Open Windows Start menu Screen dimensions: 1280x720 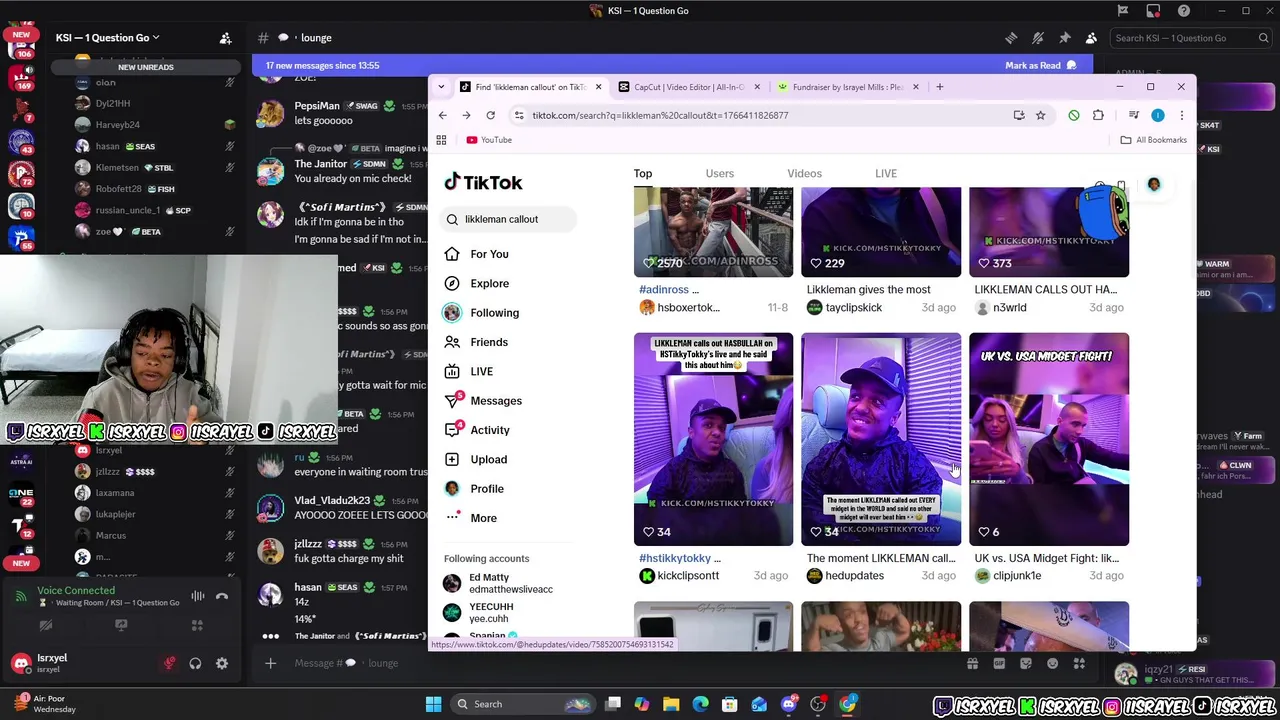[433, 704]
